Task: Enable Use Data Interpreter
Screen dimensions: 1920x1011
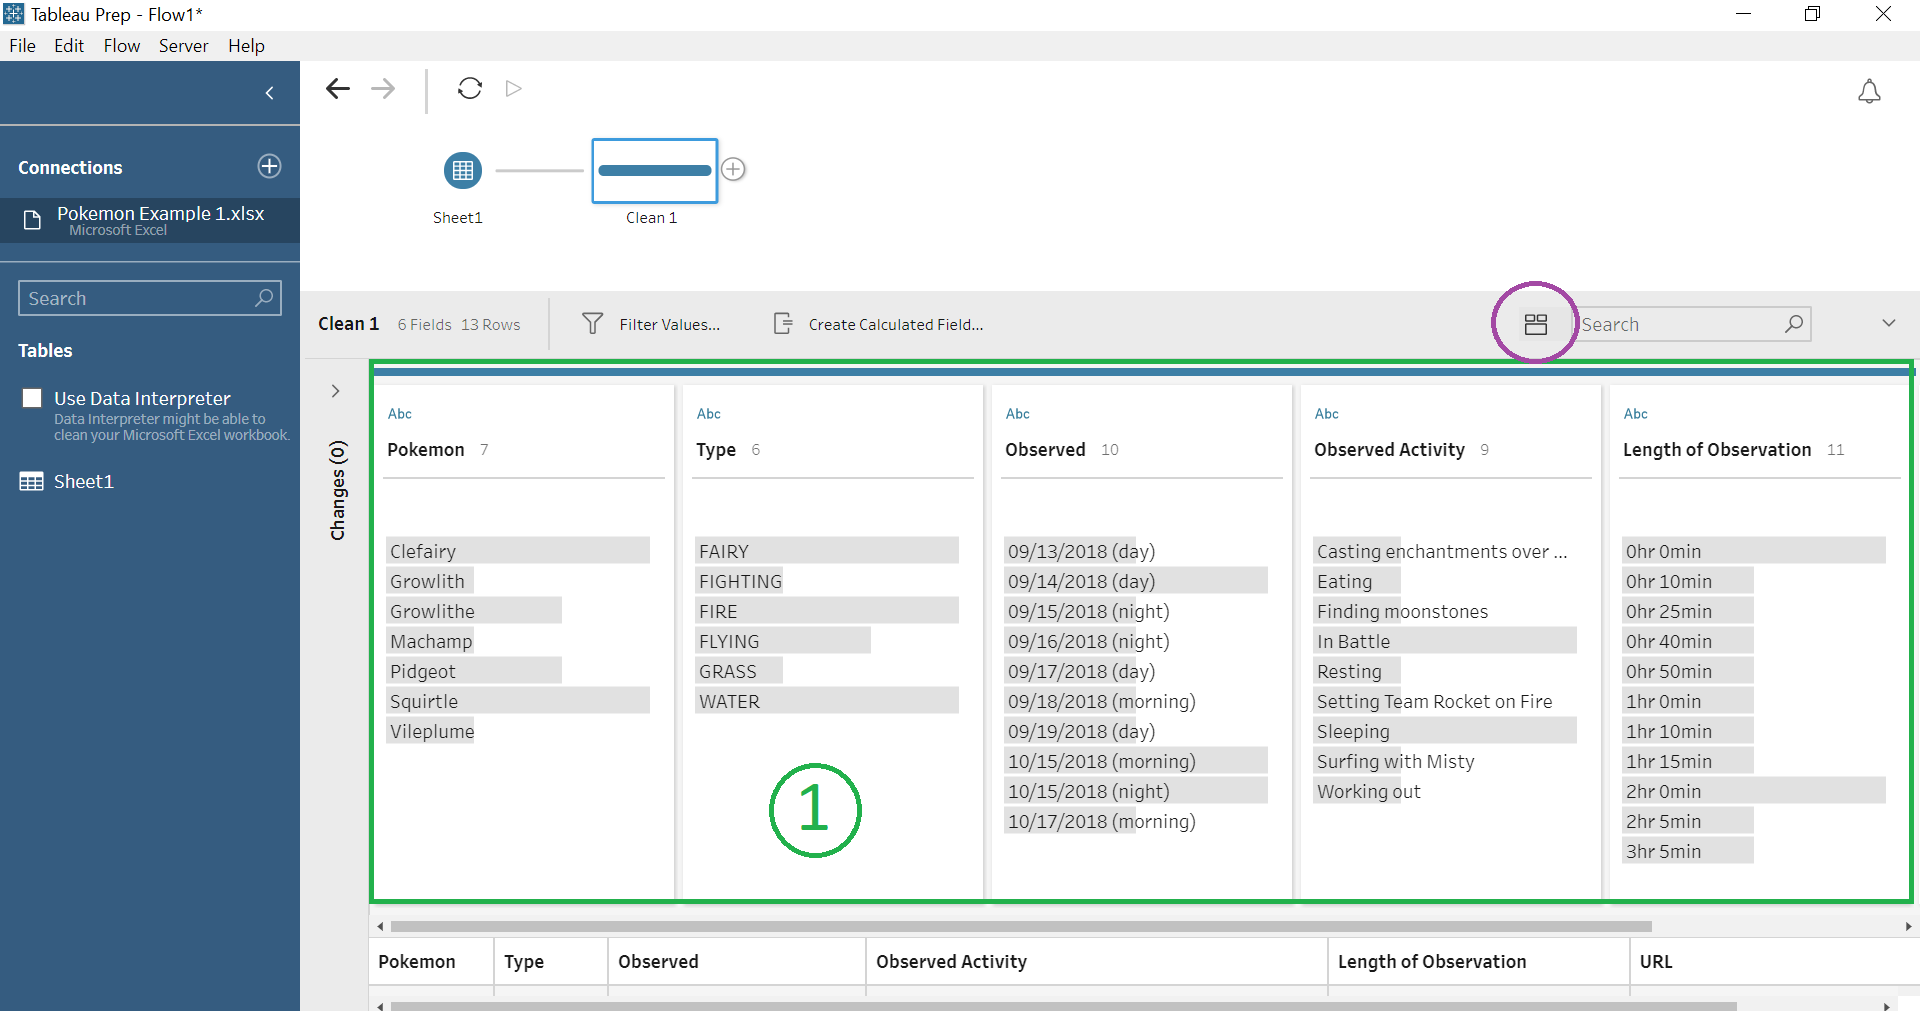Action: click(31, 396)
